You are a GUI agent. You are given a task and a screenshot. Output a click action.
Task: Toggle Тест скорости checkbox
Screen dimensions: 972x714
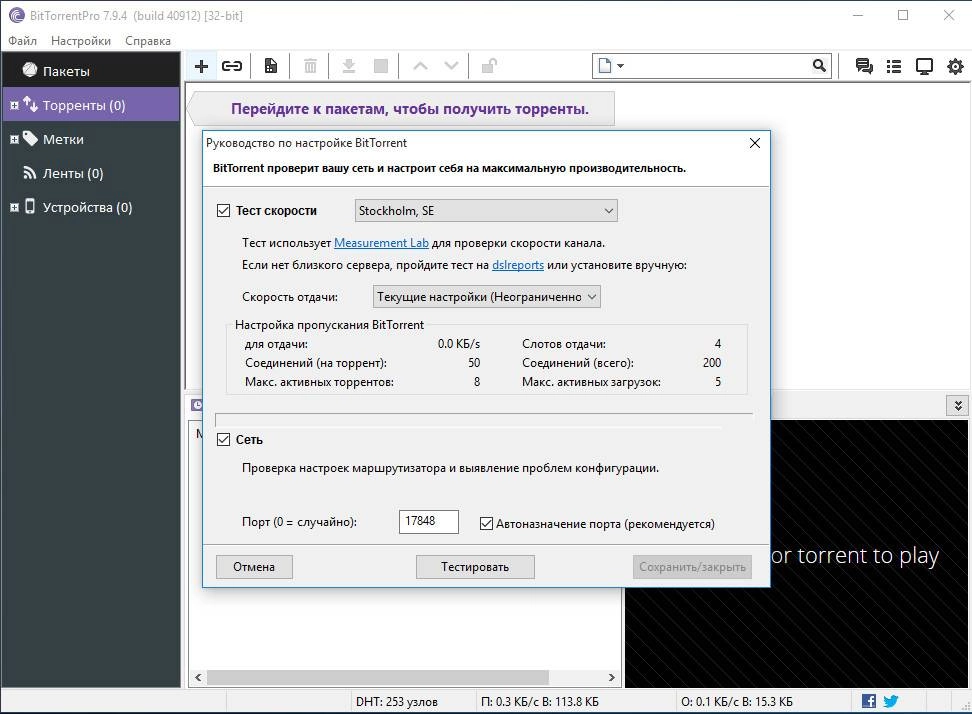[x=223, y=211]
